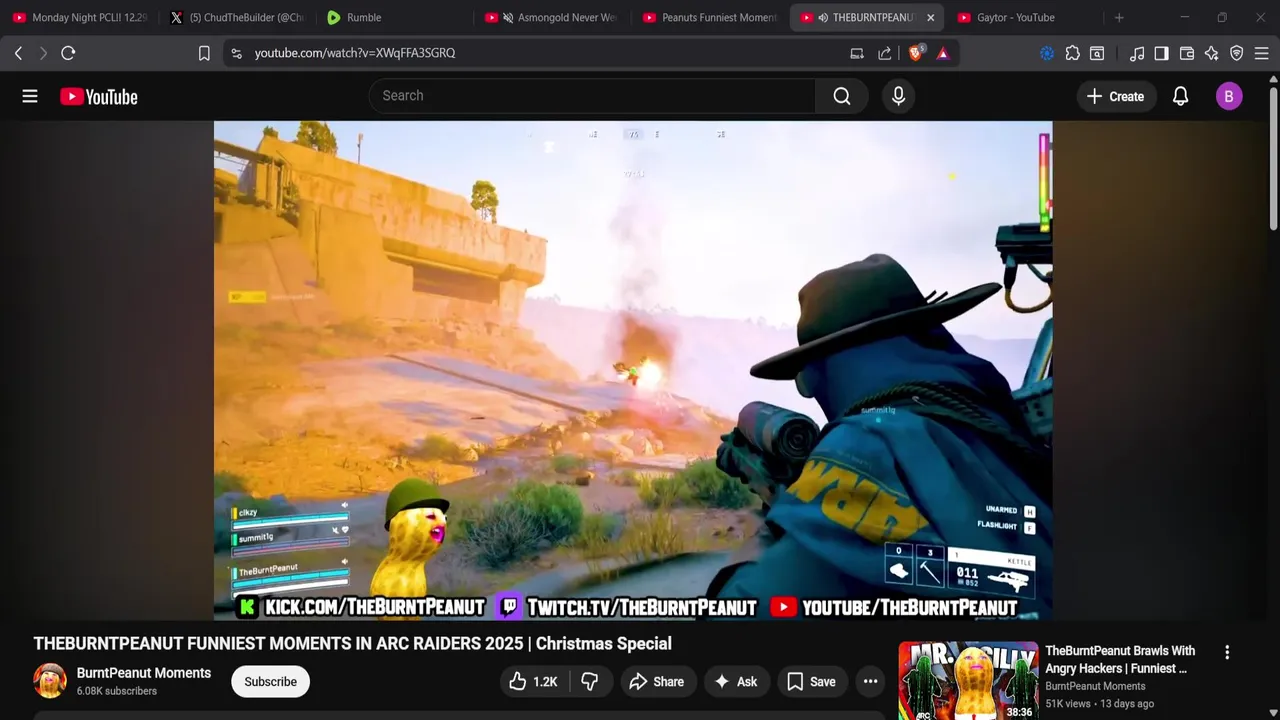Image resolution: width=1280 pixels, height=720 pixels.
Task: Click the install app screen icon in address bar
Action: 857,53
